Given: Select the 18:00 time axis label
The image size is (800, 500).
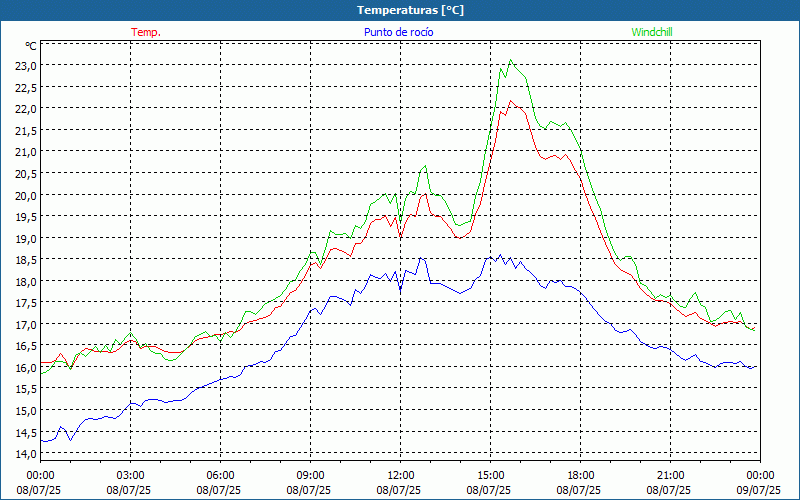Looking at the screenshot, I should [x=580, y=475].
